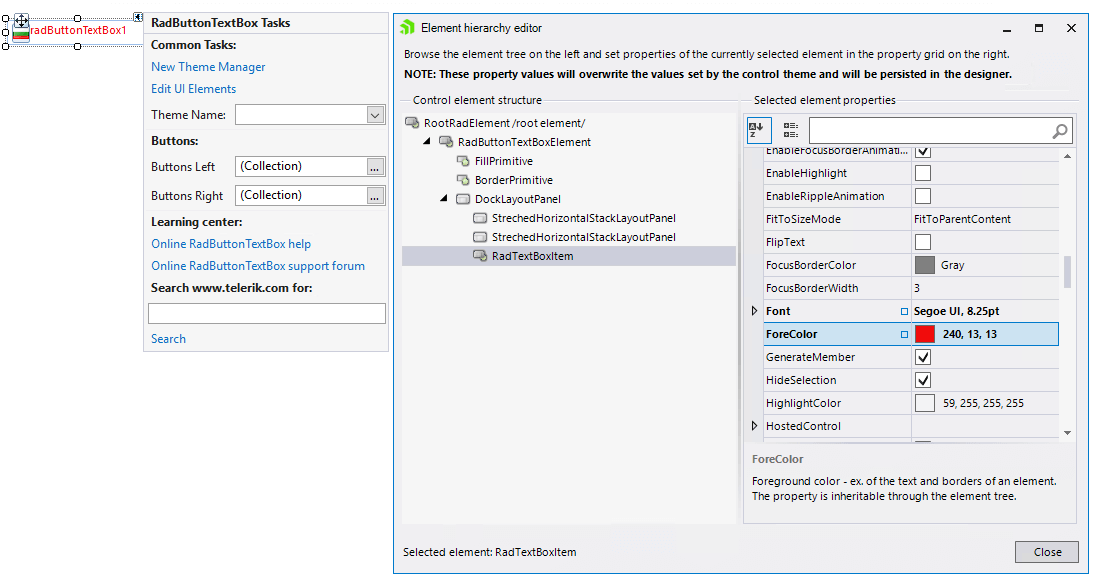Click the Segoe UI, 8.25pt font value
Image resolution: width=1096 pixels, height=582 pixels.
(956, 312)
